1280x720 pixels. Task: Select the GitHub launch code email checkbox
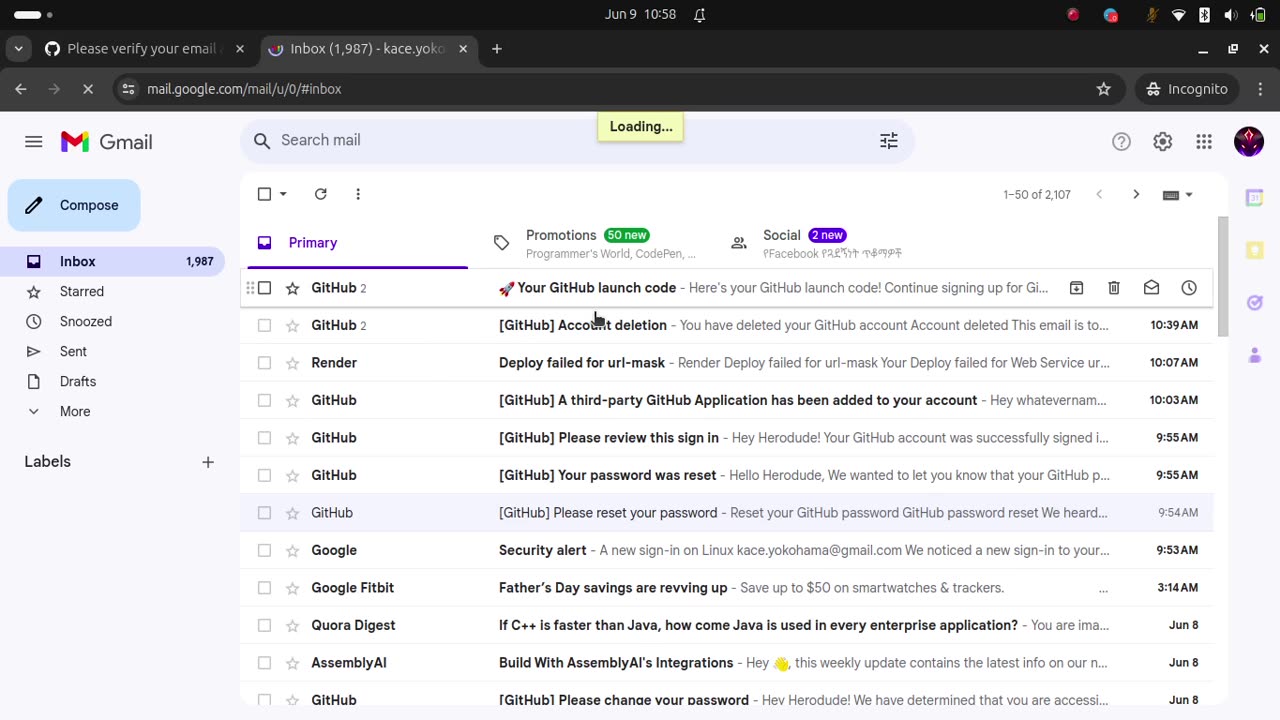264,288
